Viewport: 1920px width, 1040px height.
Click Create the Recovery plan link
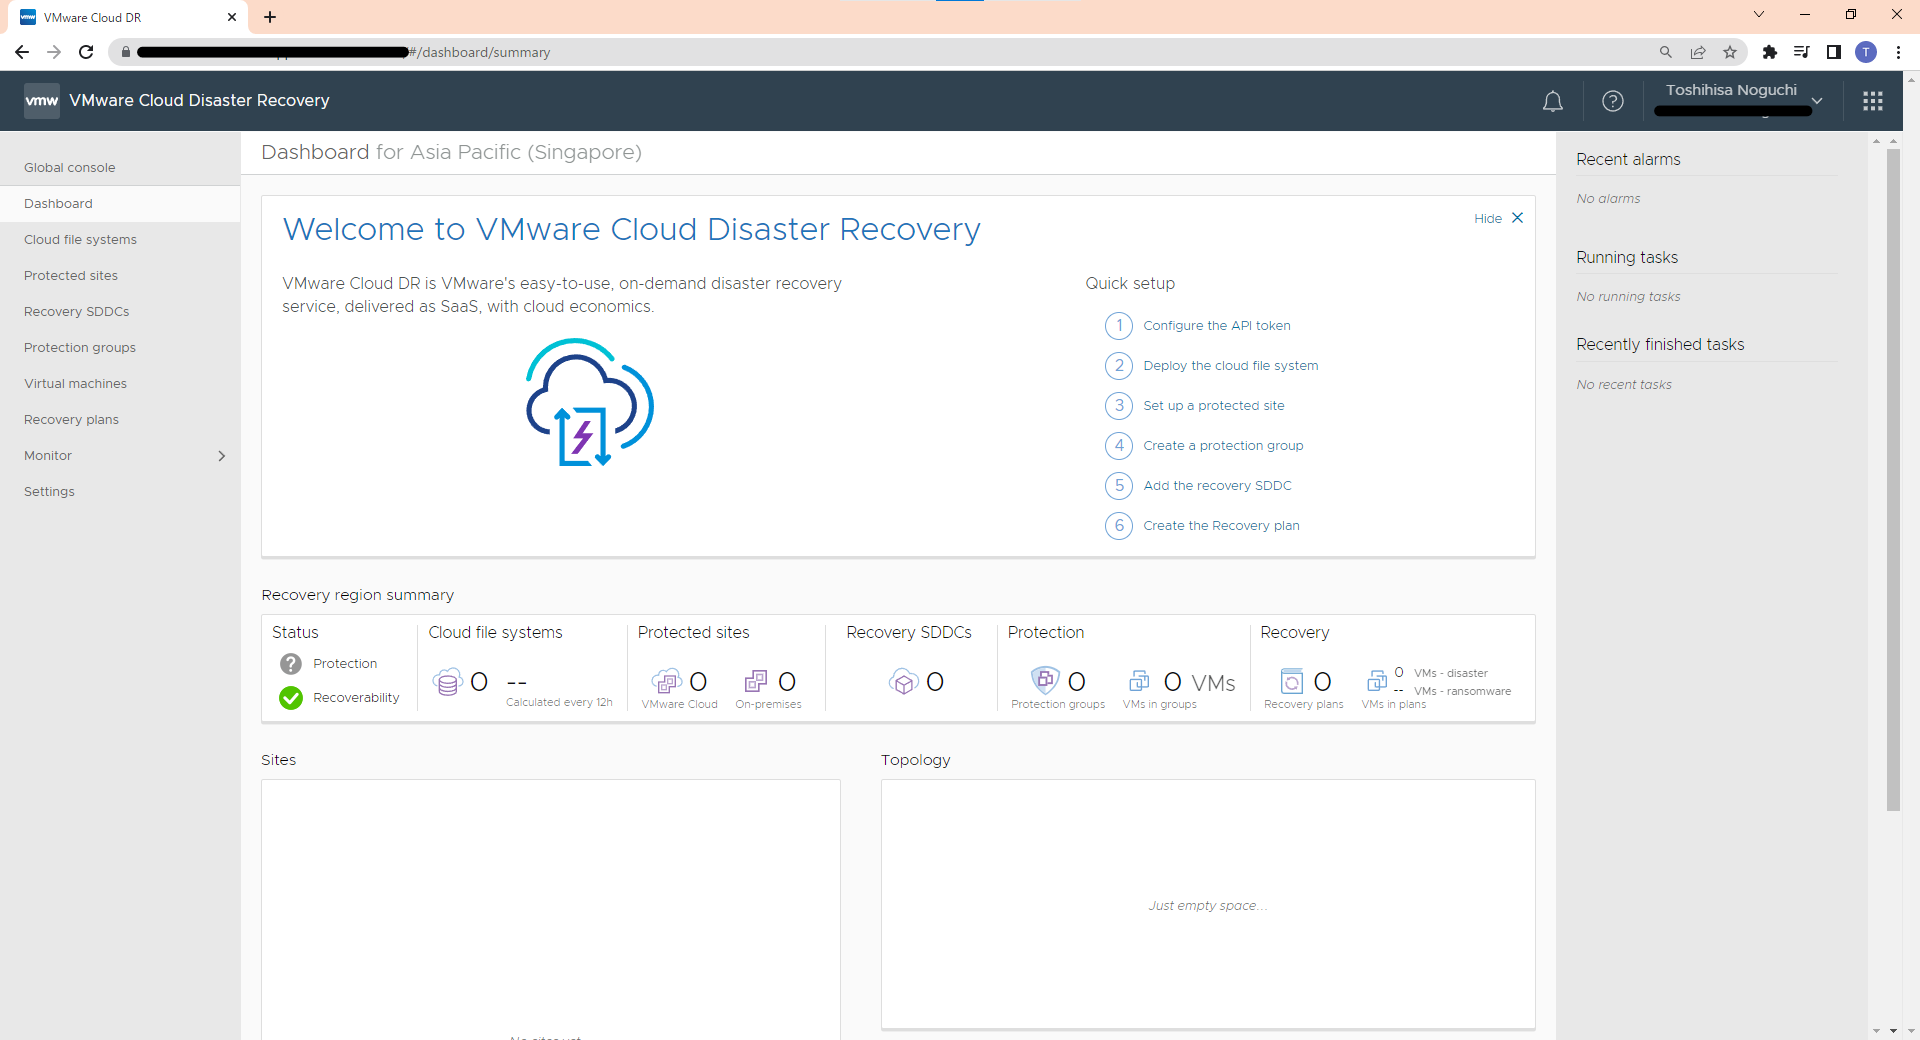[1221, 526]
